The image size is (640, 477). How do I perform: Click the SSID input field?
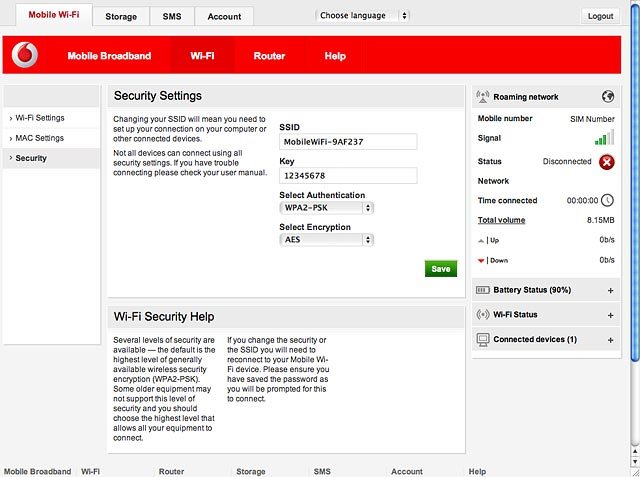[x=348, y=142]
